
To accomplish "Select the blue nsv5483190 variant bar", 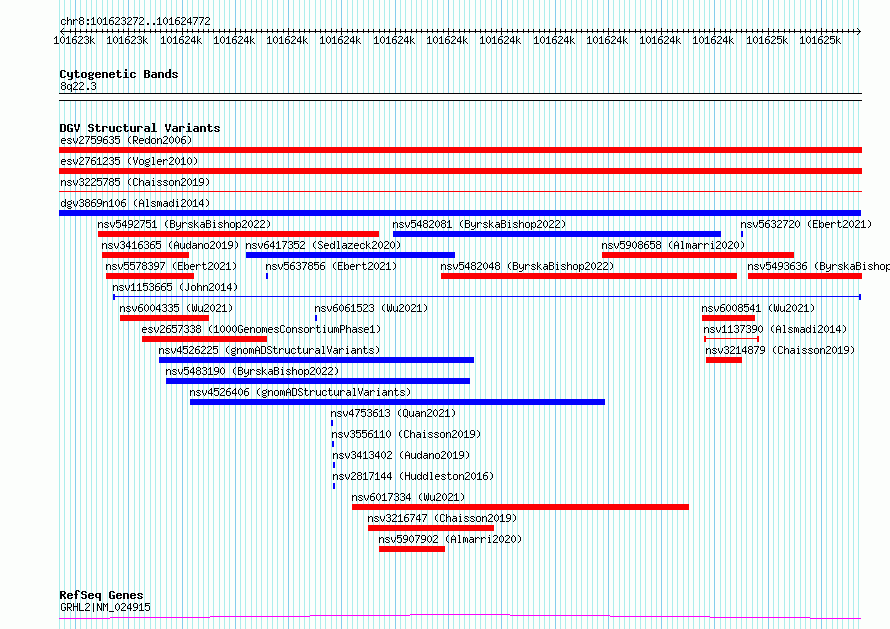I will (x=318, y=381).
